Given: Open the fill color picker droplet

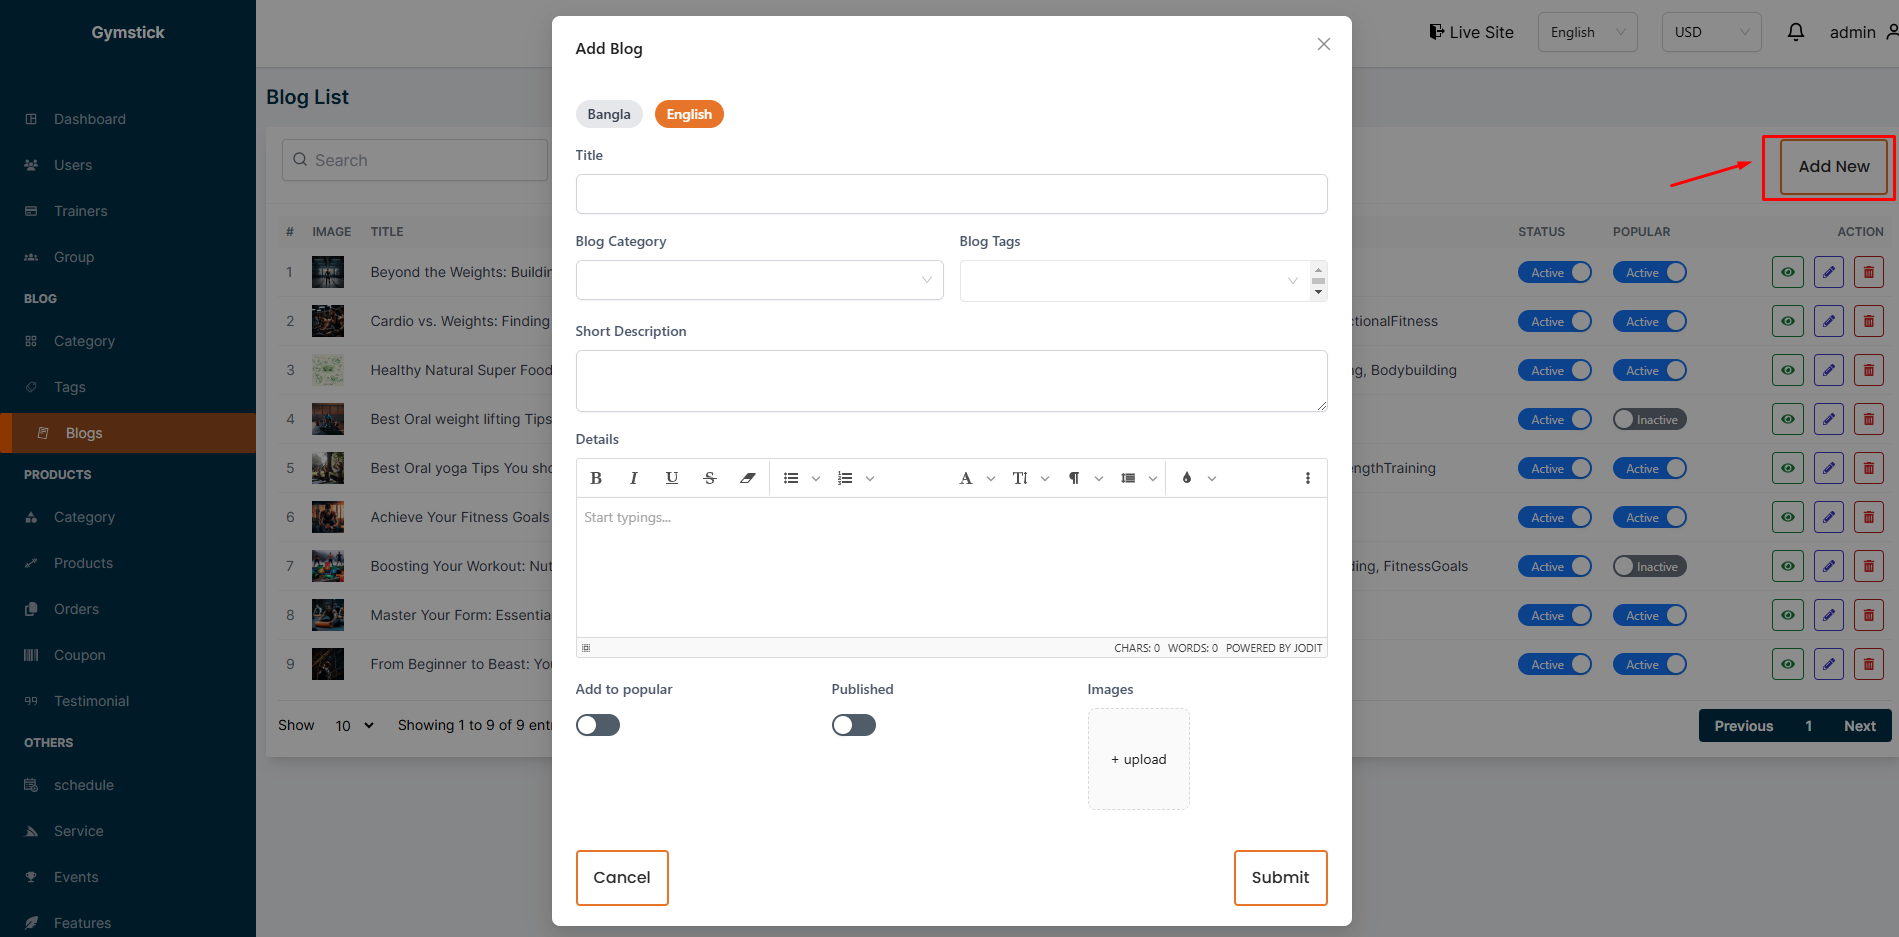Looking at the screenshot, I should click(1187, 478).
